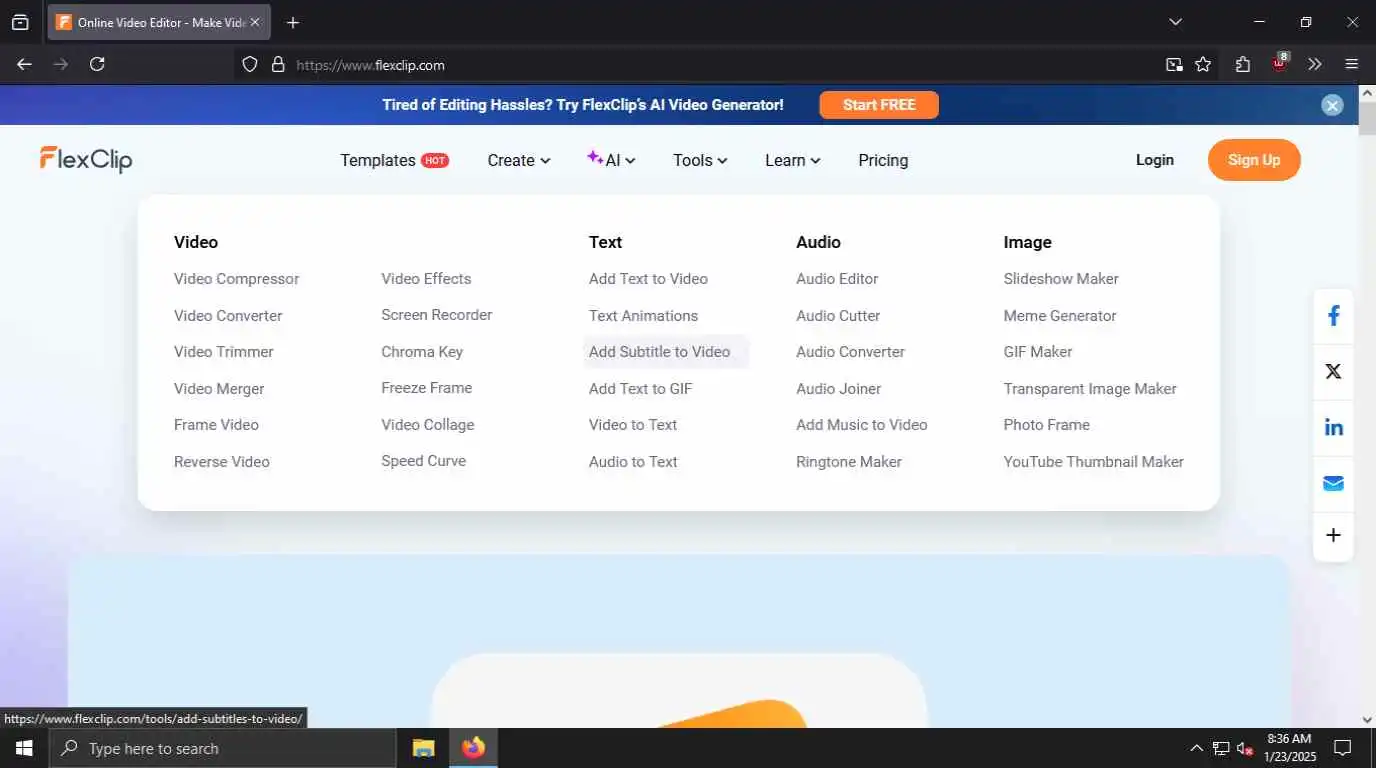
Task: Expand the AI menu
Action: [x=611, y=160]
